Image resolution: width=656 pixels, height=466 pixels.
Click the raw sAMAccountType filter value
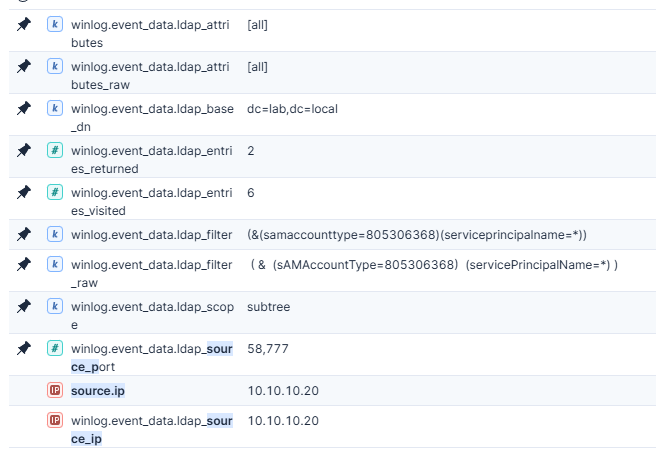tap(434, 265)
